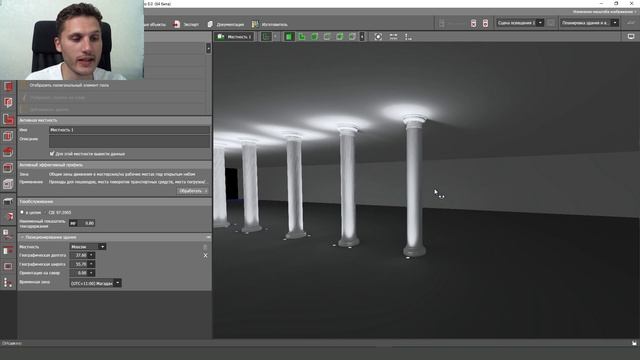Click the dark roof or ceiling tool in left sidebar
Viewport: 640px width, 360px height.
[8, 201]
